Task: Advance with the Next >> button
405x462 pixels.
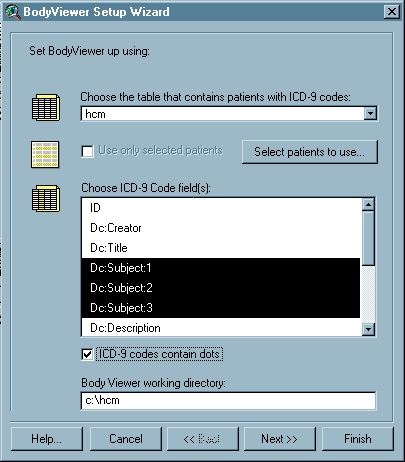Action: [x=279, y=439]
